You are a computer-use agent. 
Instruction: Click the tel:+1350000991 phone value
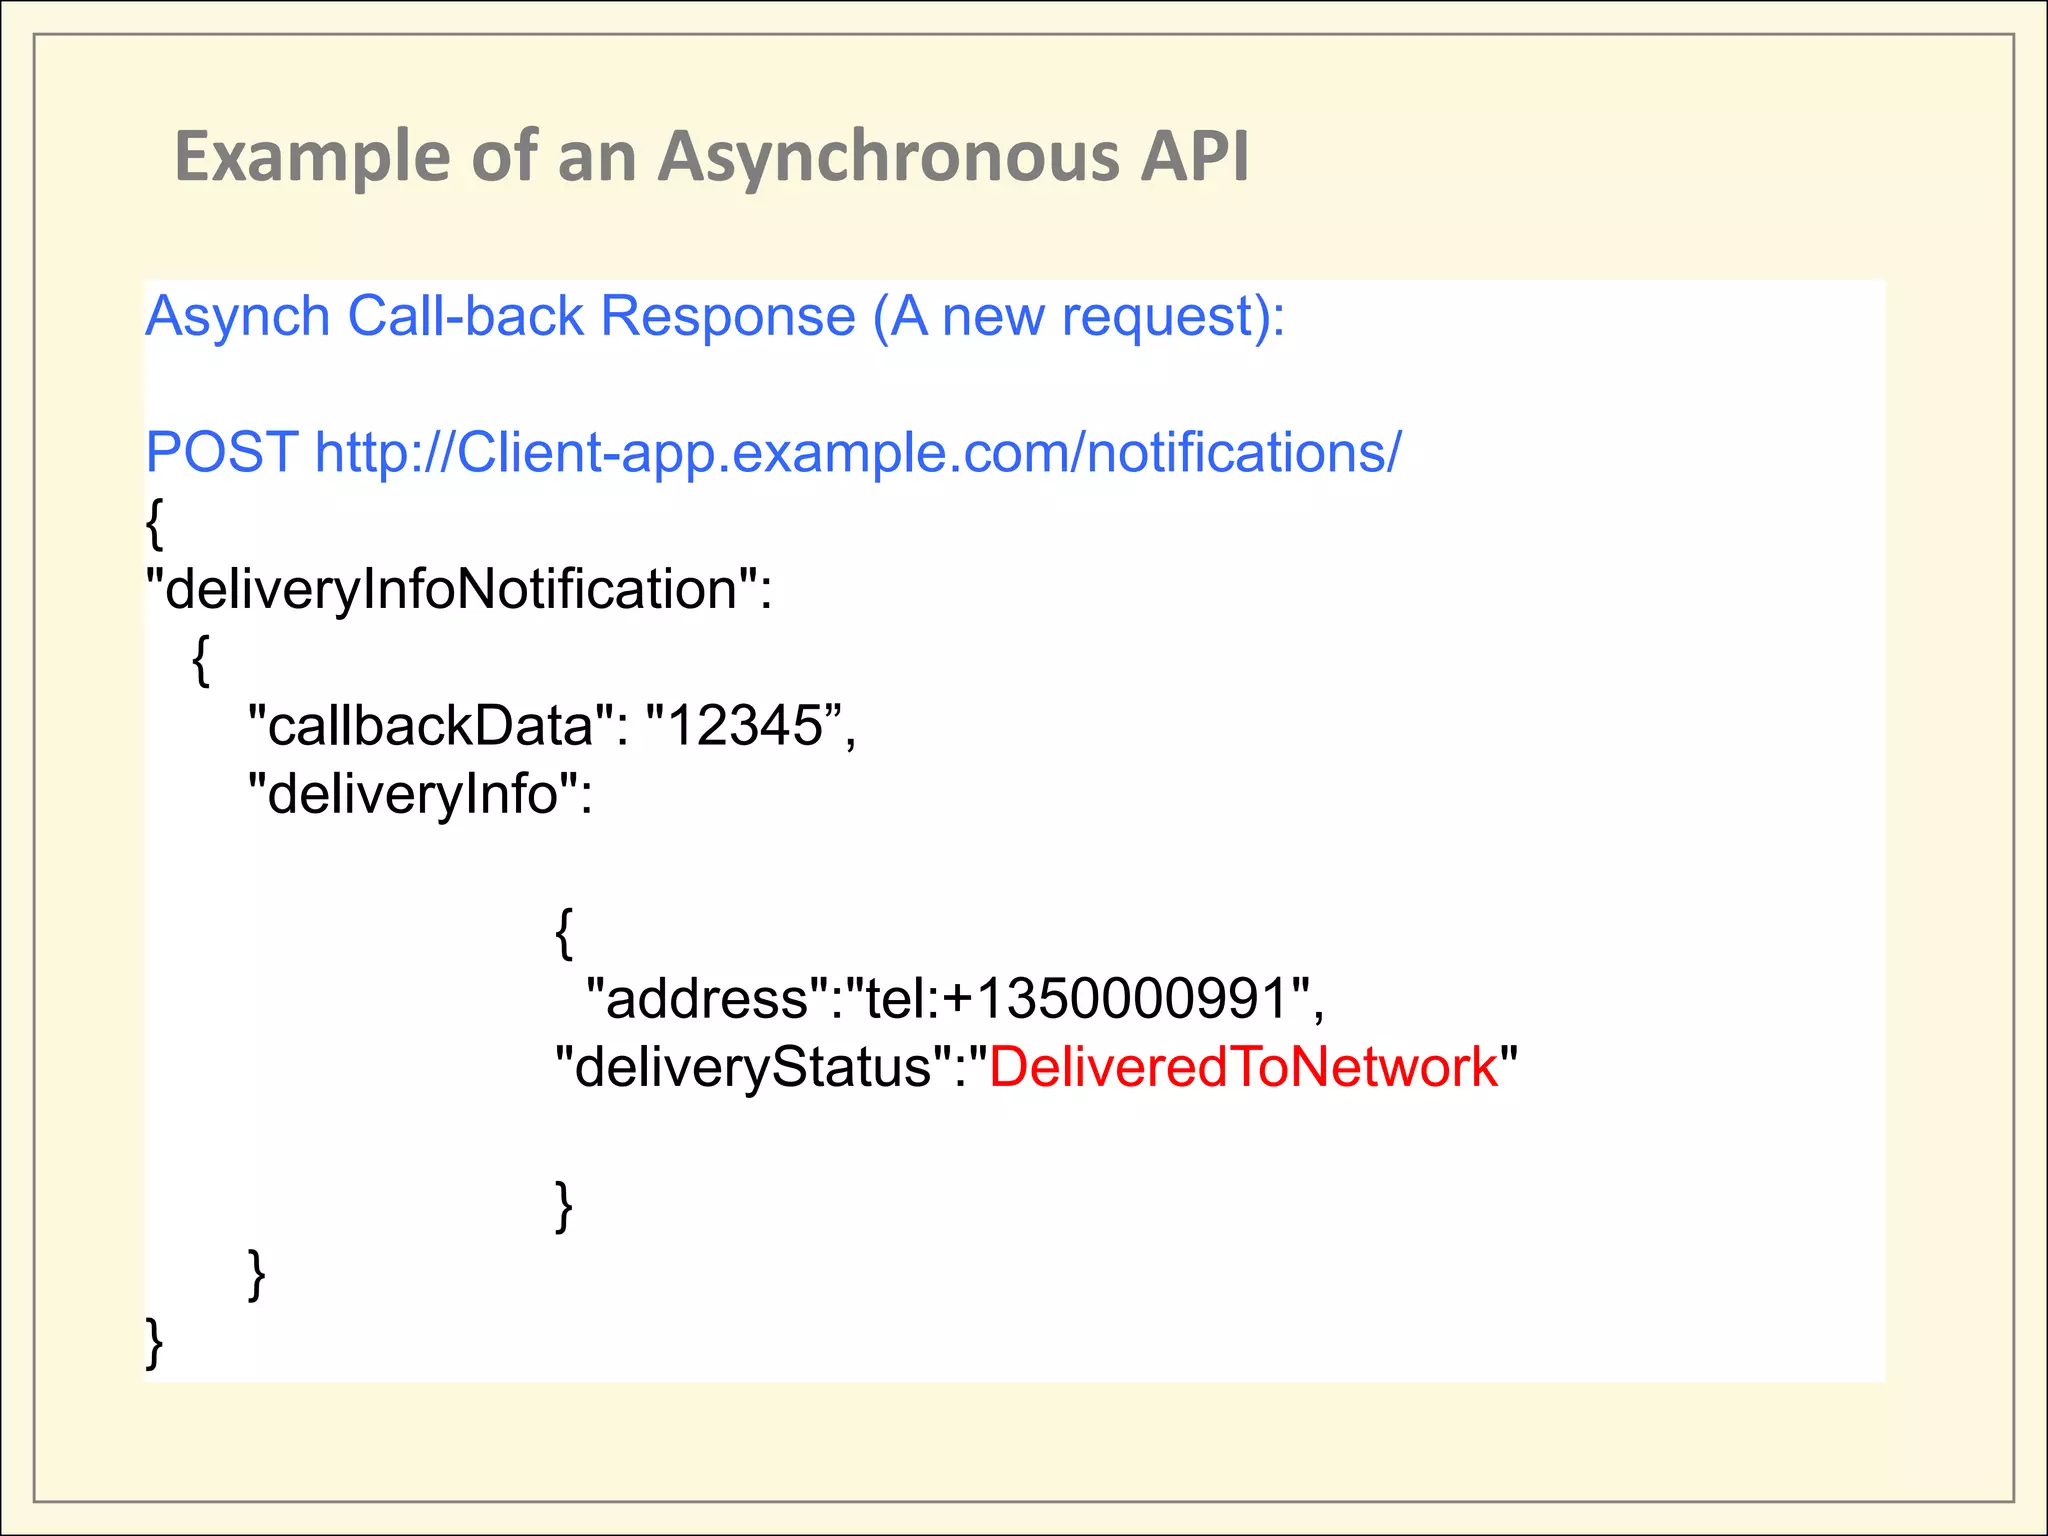pos(1078,999)
